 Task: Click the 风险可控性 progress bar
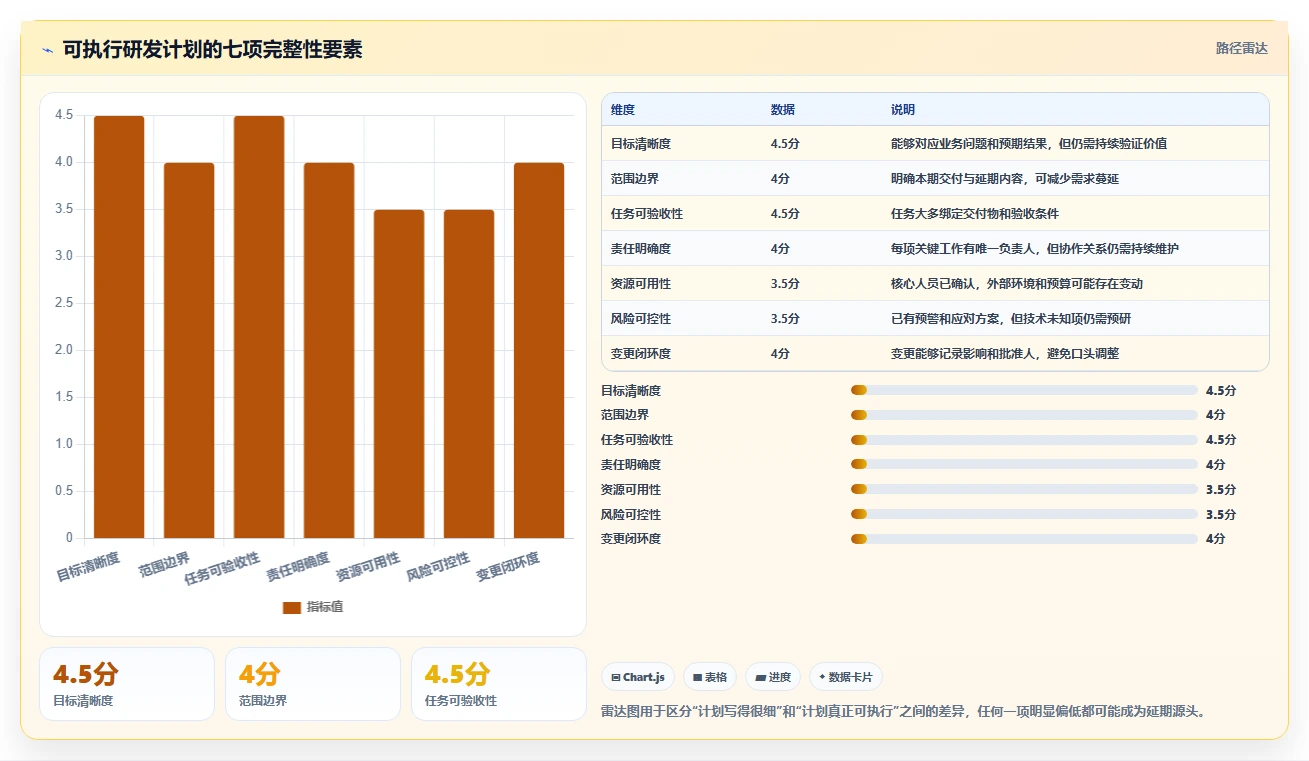coord(1024,514)
